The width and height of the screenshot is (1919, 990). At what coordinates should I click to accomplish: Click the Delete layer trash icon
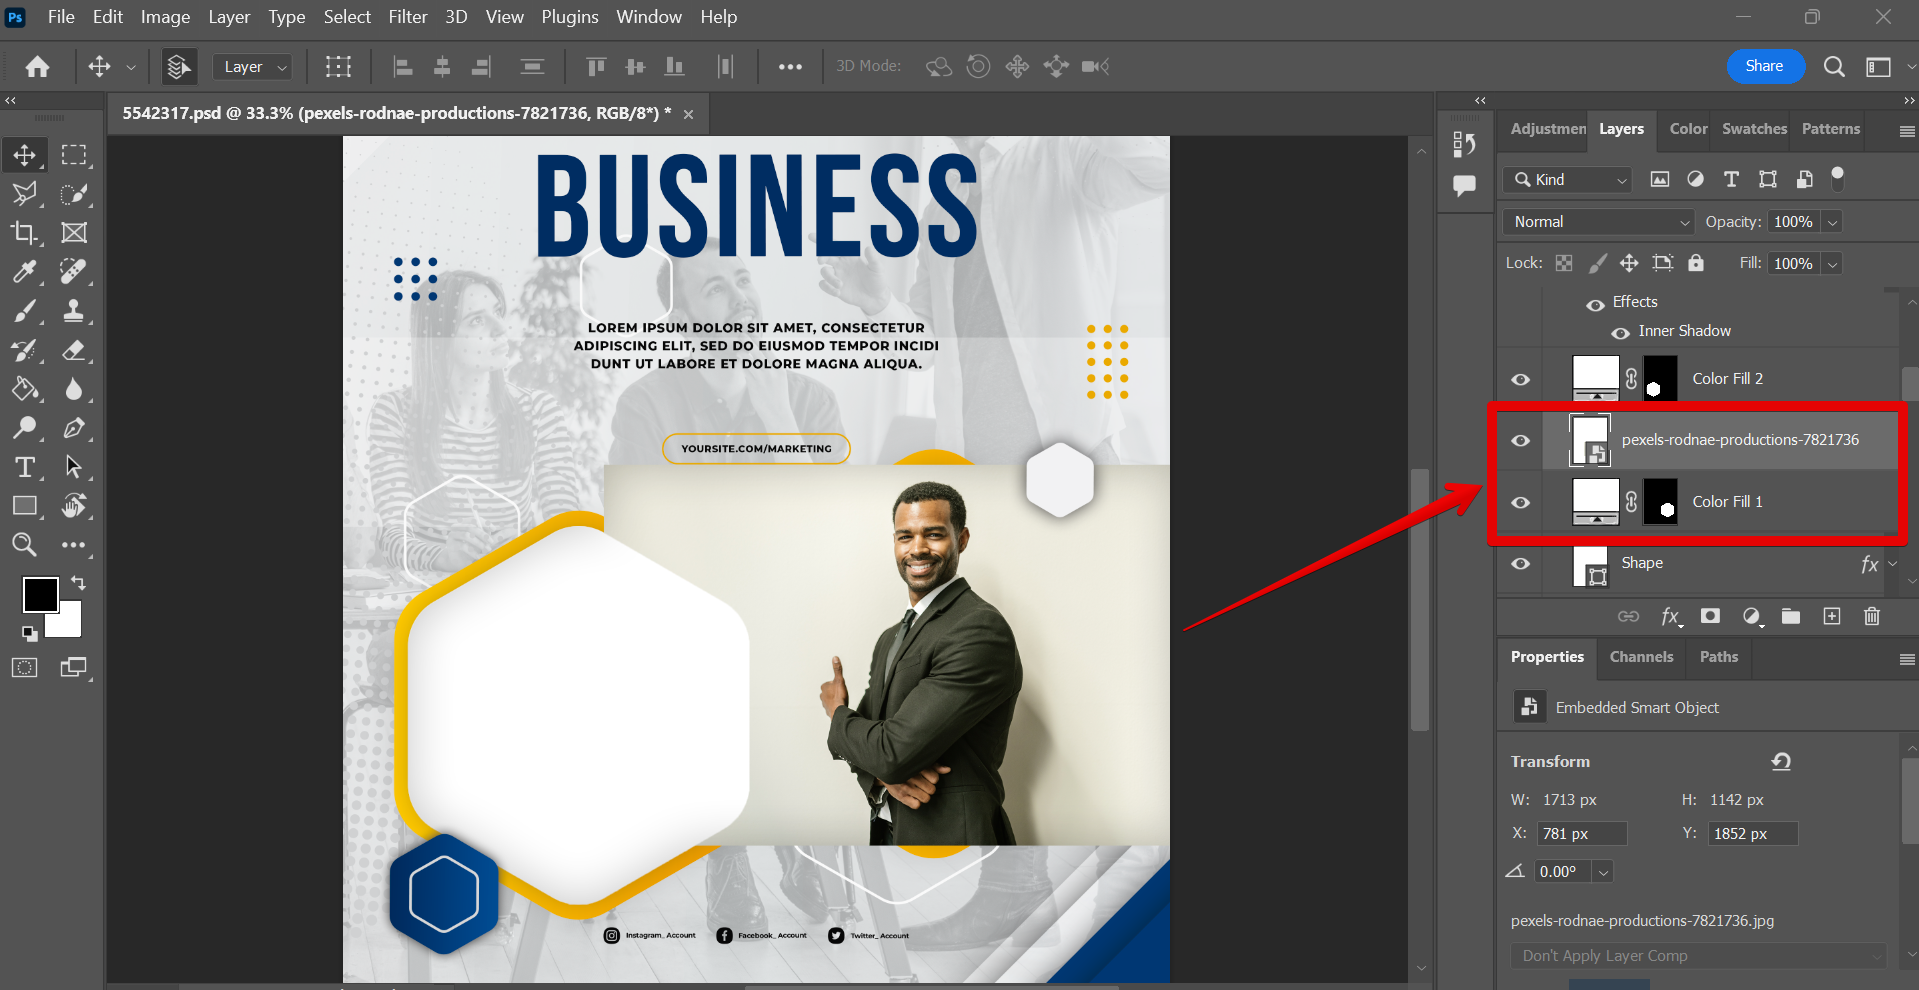pos(1872,616)
